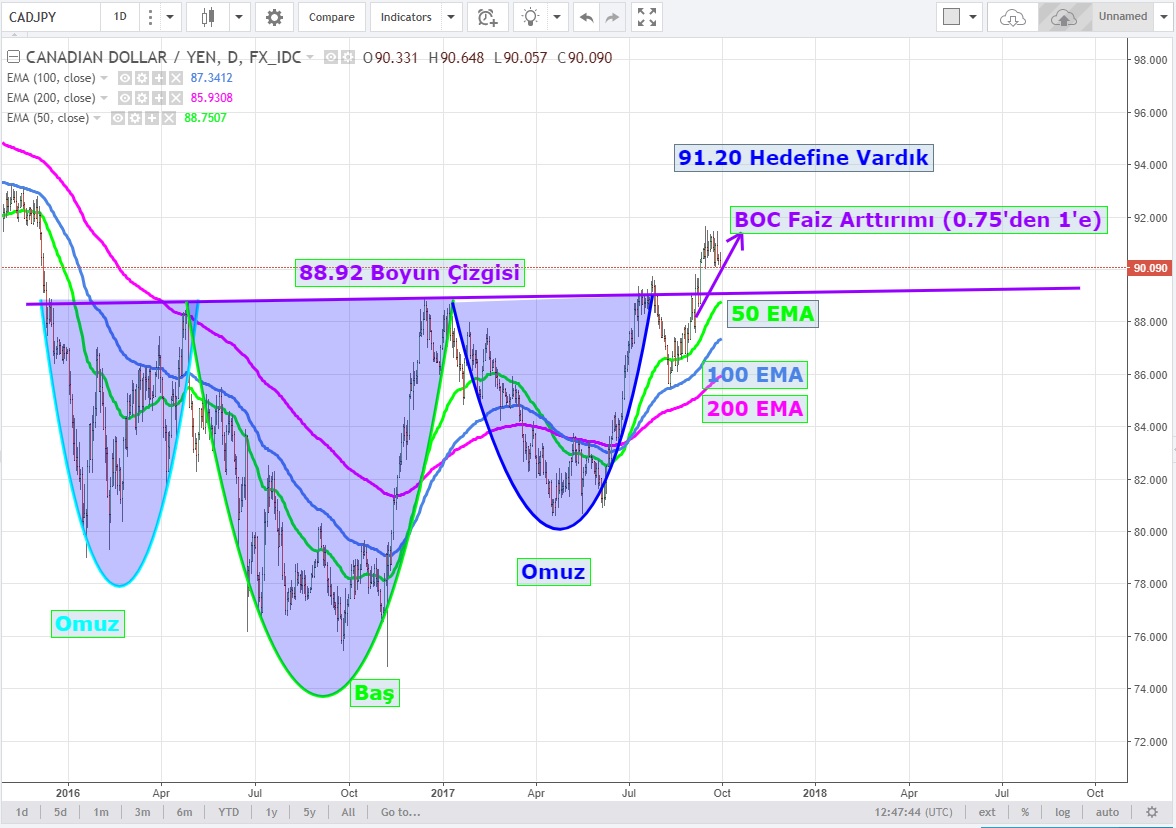Image resolution: width=1176 pixels, height=828 pixels.
Task: Click the Go to... button
Action: click(x=400, y=812)
